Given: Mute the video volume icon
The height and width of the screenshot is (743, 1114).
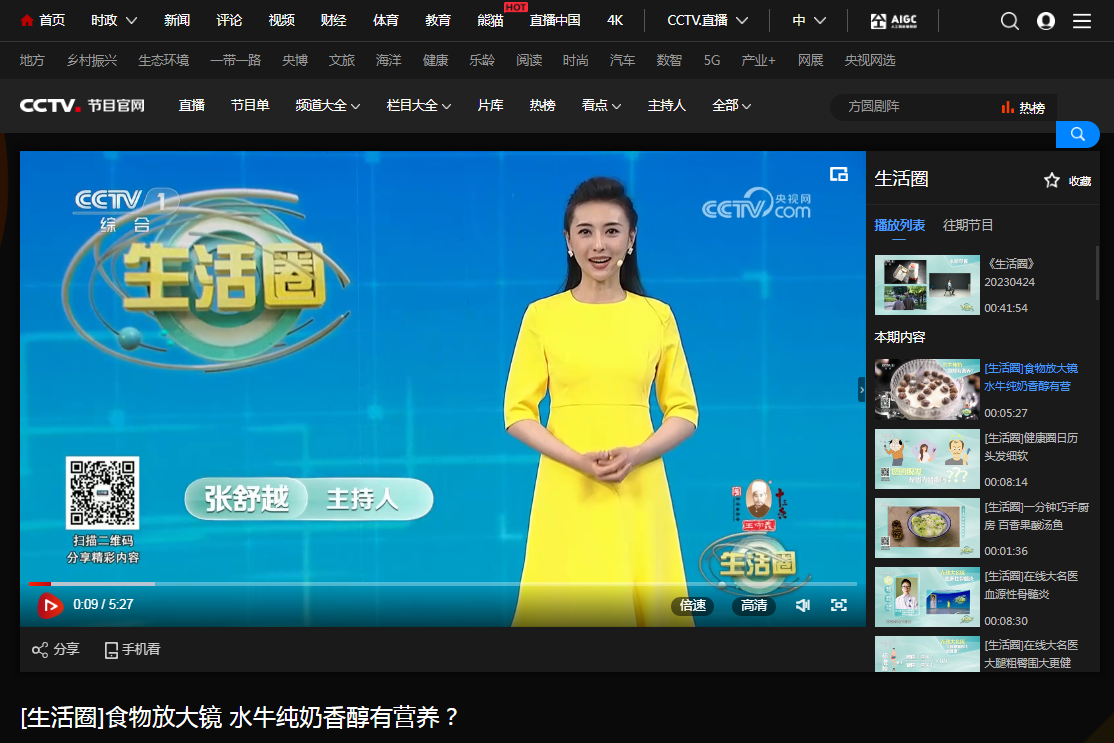Looking at the screenshot, I should 803,605.
